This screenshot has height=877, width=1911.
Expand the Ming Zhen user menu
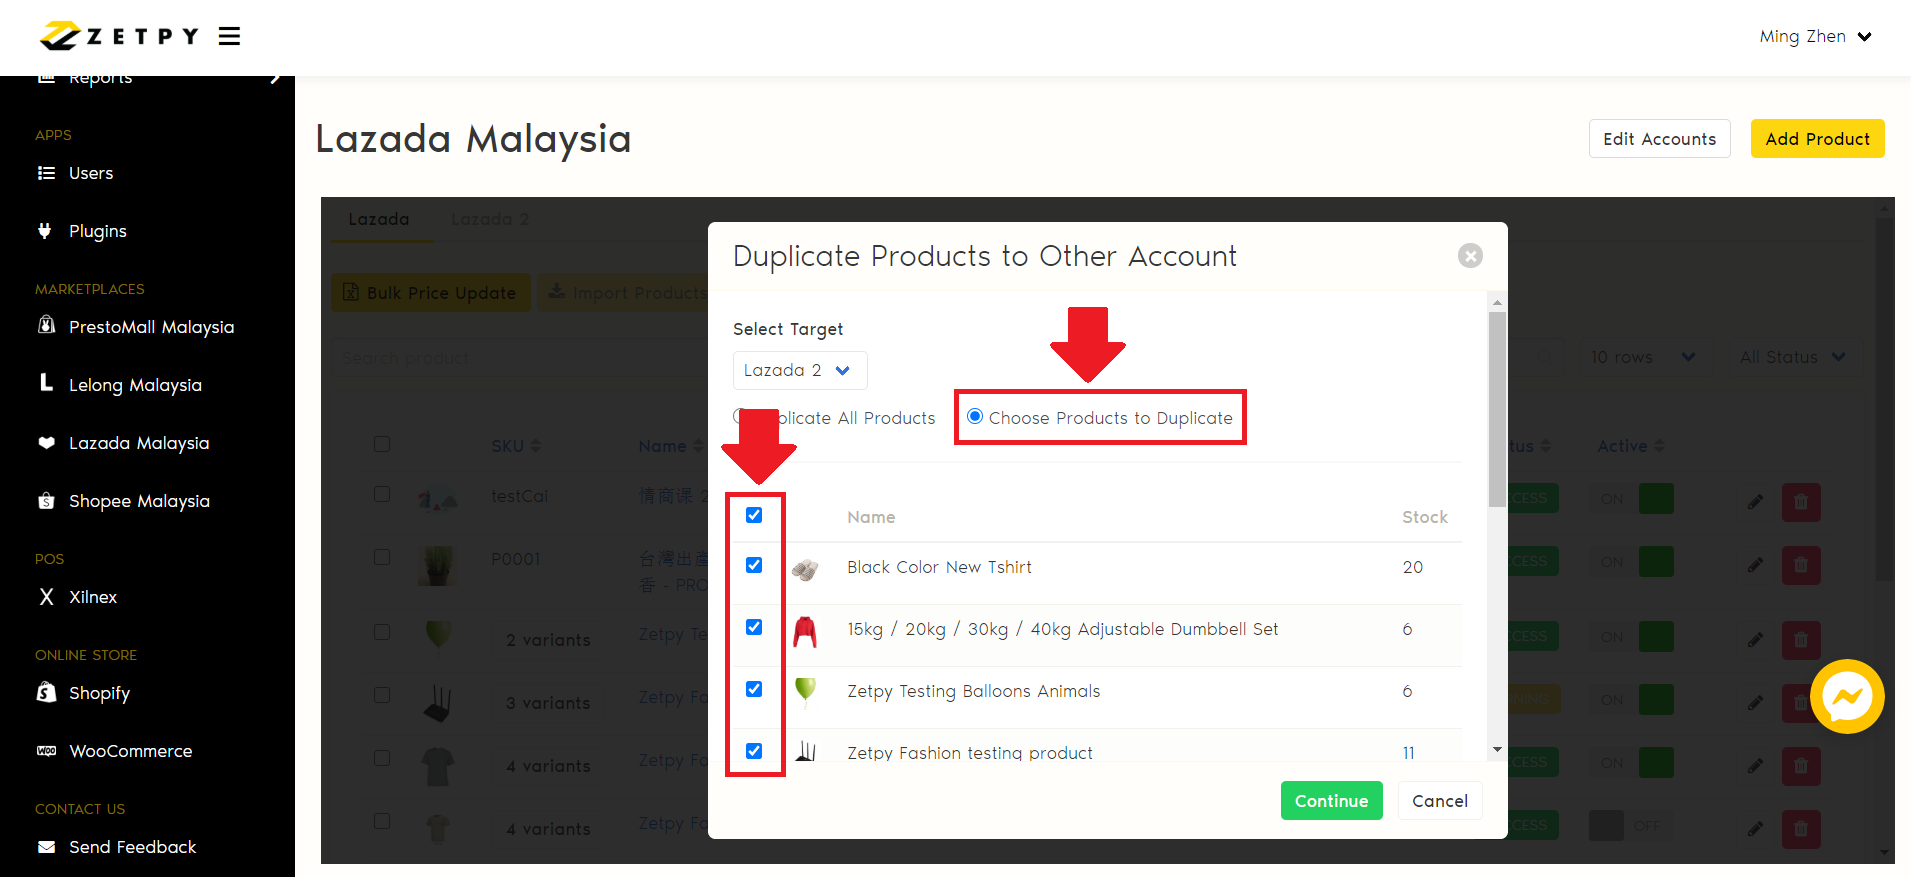click(x=1814, y=37)
